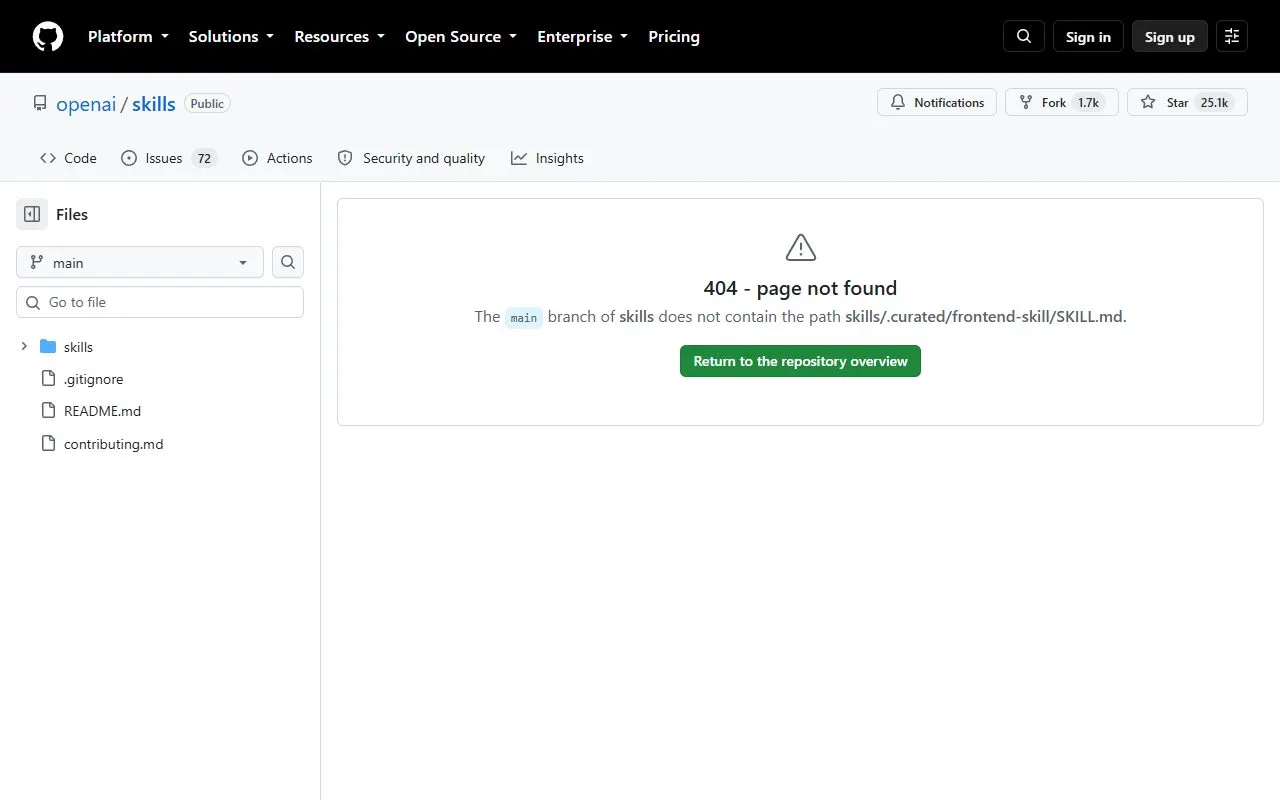Expand the Enterprise menu

tap(582, 36)
